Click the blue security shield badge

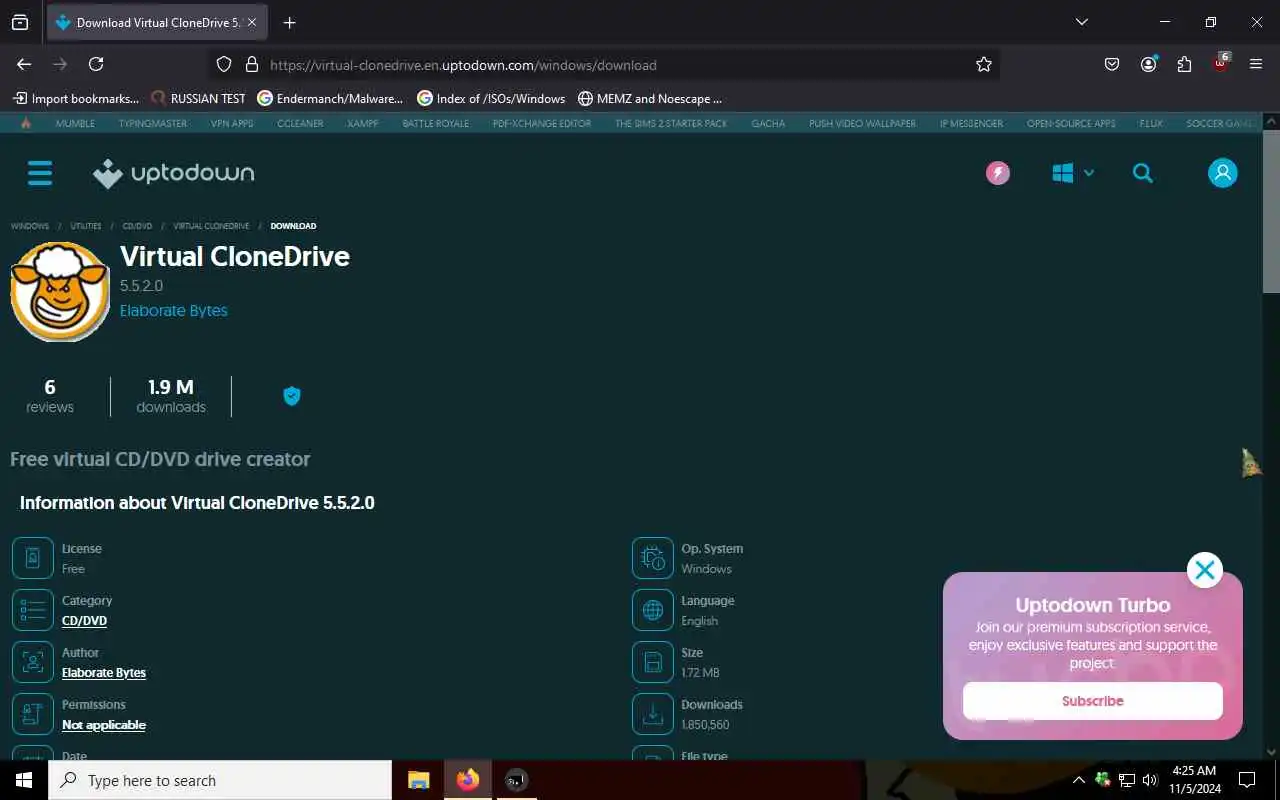[292, 396]
